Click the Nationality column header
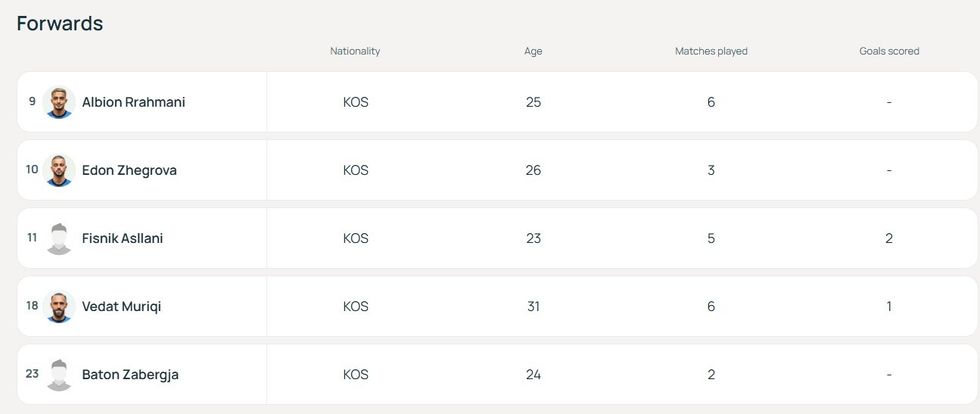980x414 pixels. [x=355, y=51]
